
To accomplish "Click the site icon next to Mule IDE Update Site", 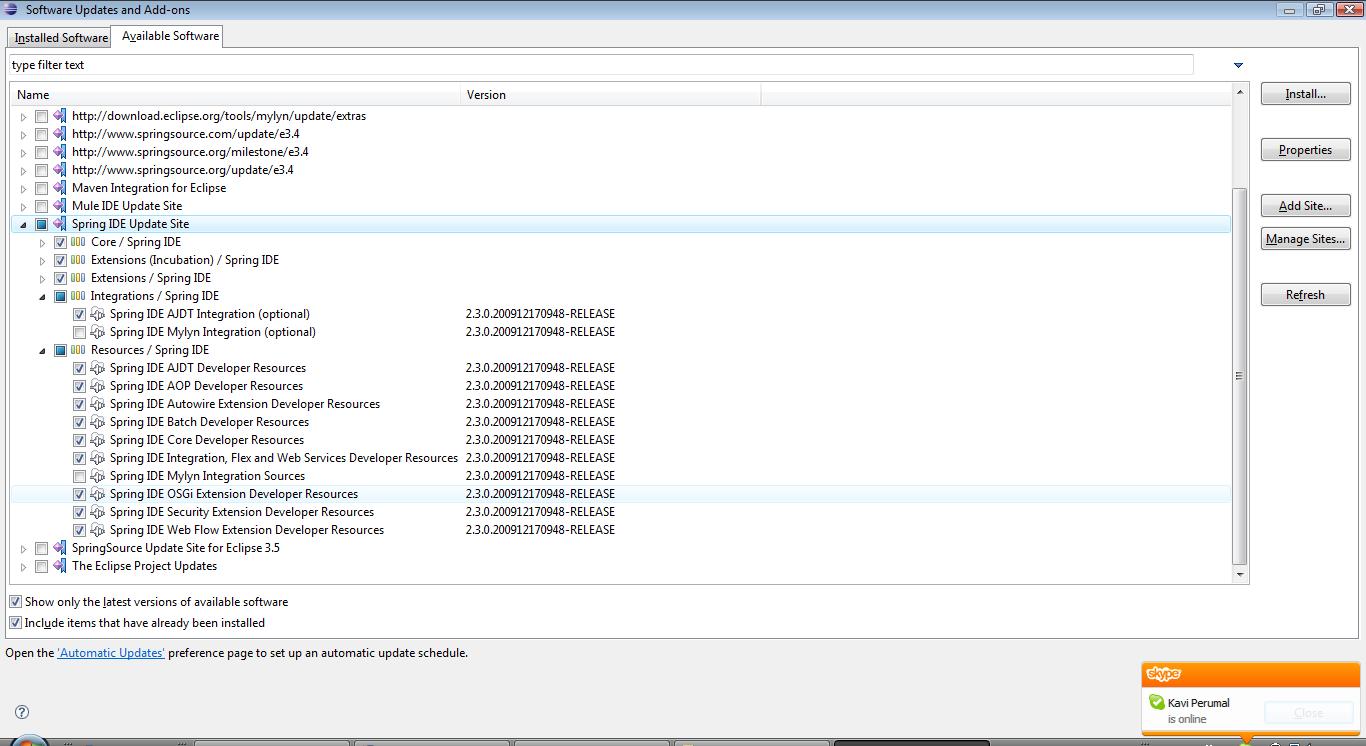I will (60, 206).
